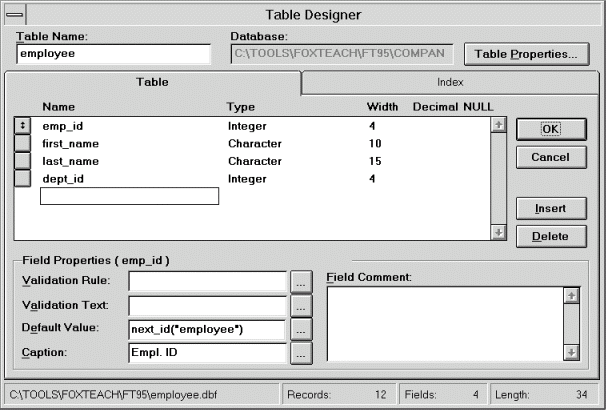Open the window control menu box
Screen dimensions: 606x410
point(15,15)
